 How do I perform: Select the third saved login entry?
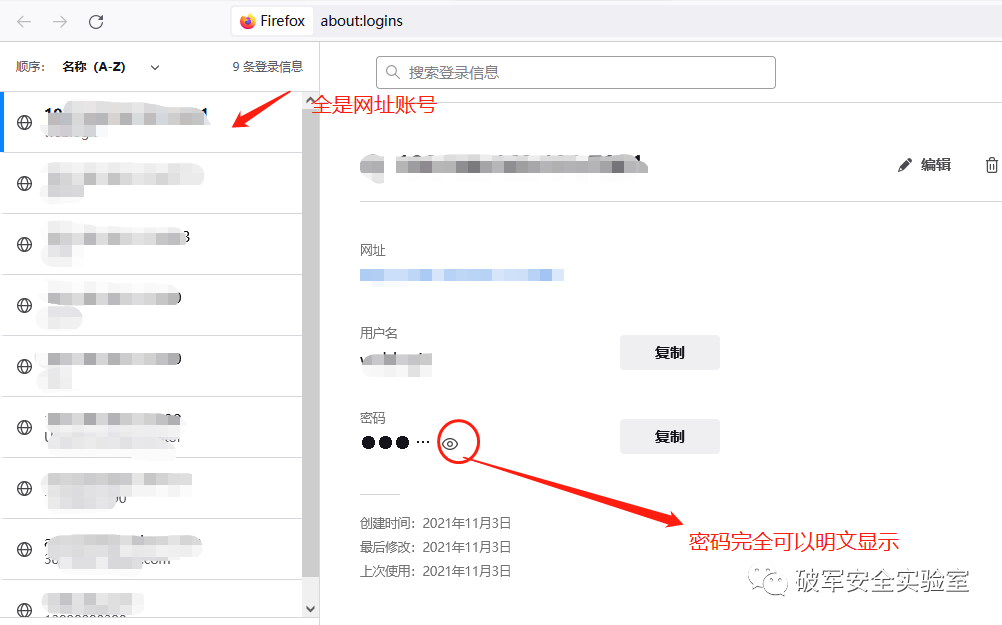click(151, 244)
